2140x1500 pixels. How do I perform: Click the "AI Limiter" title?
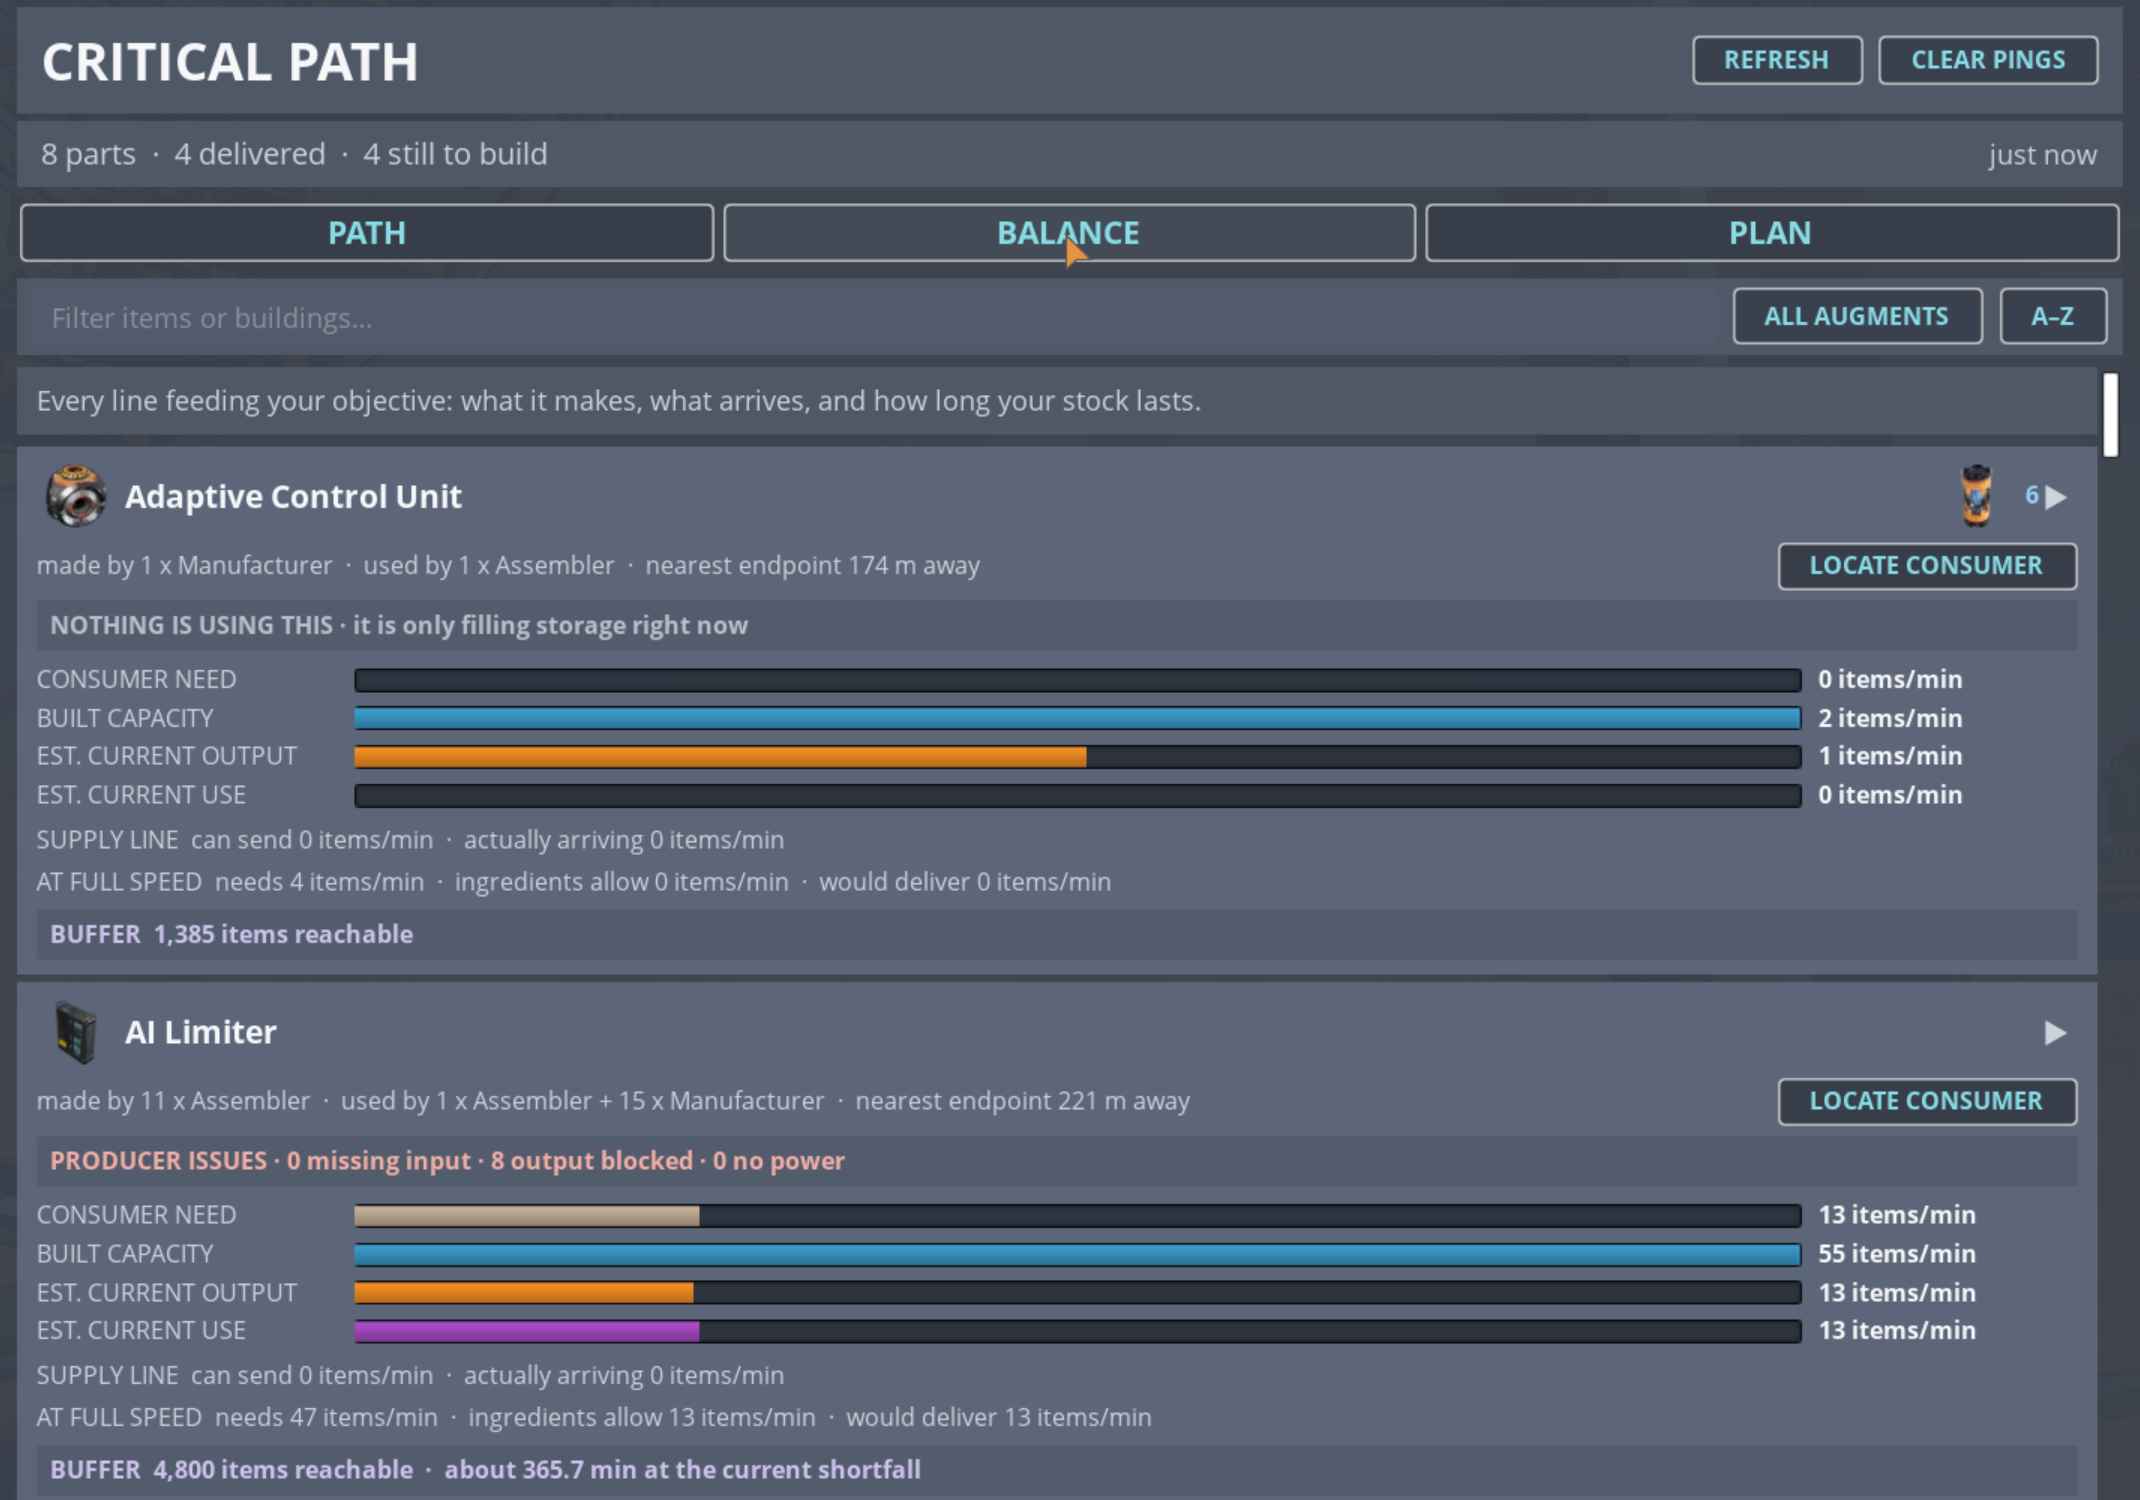coord(200,1032)
